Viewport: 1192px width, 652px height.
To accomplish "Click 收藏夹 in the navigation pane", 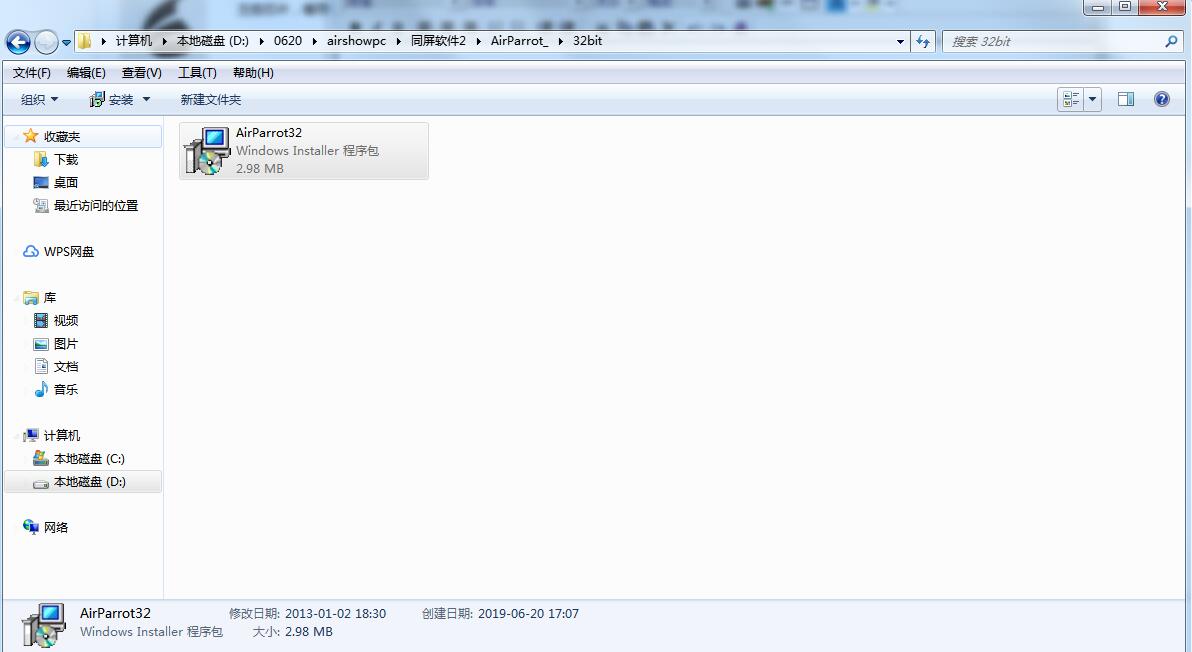I will pyautogui.click(x=62, y=137).
